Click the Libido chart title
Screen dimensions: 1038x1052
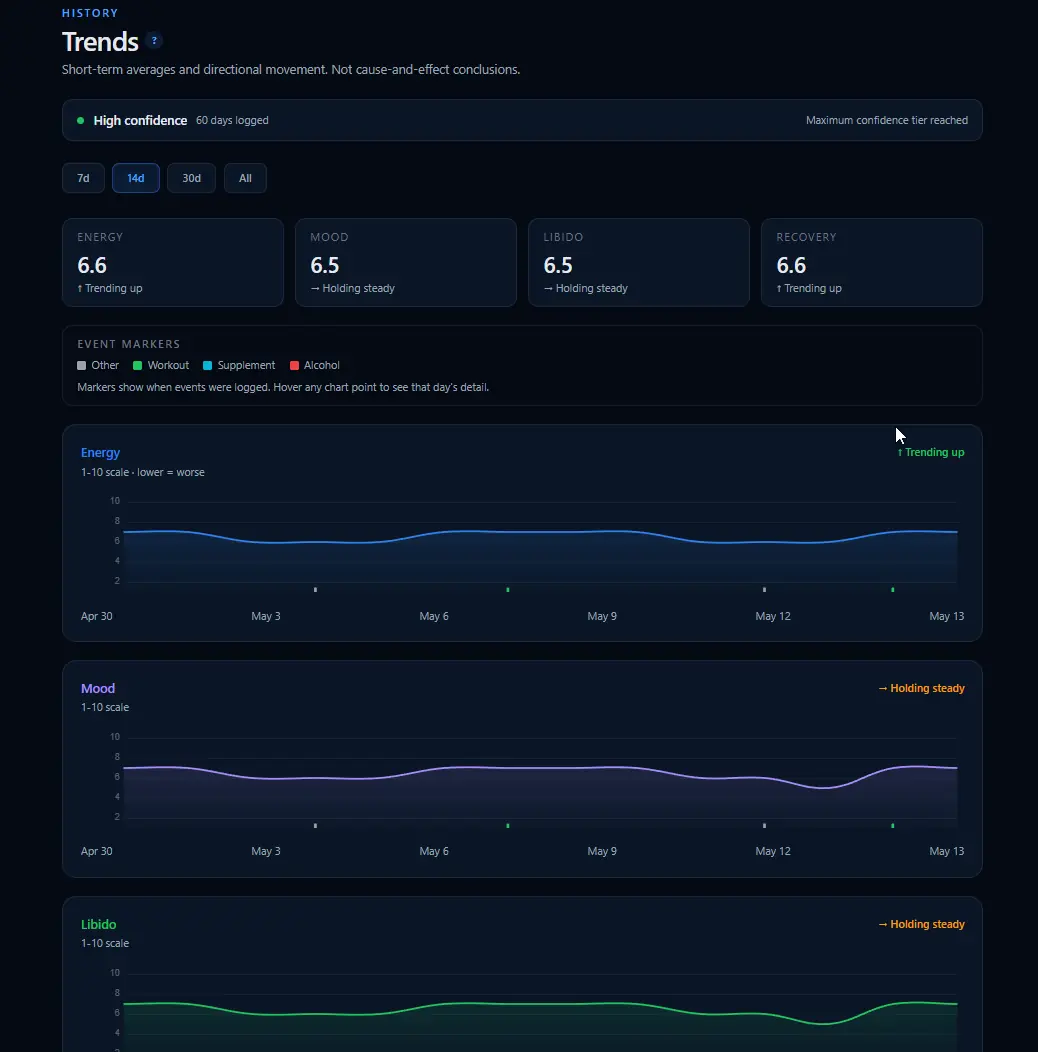coord(99,925)
